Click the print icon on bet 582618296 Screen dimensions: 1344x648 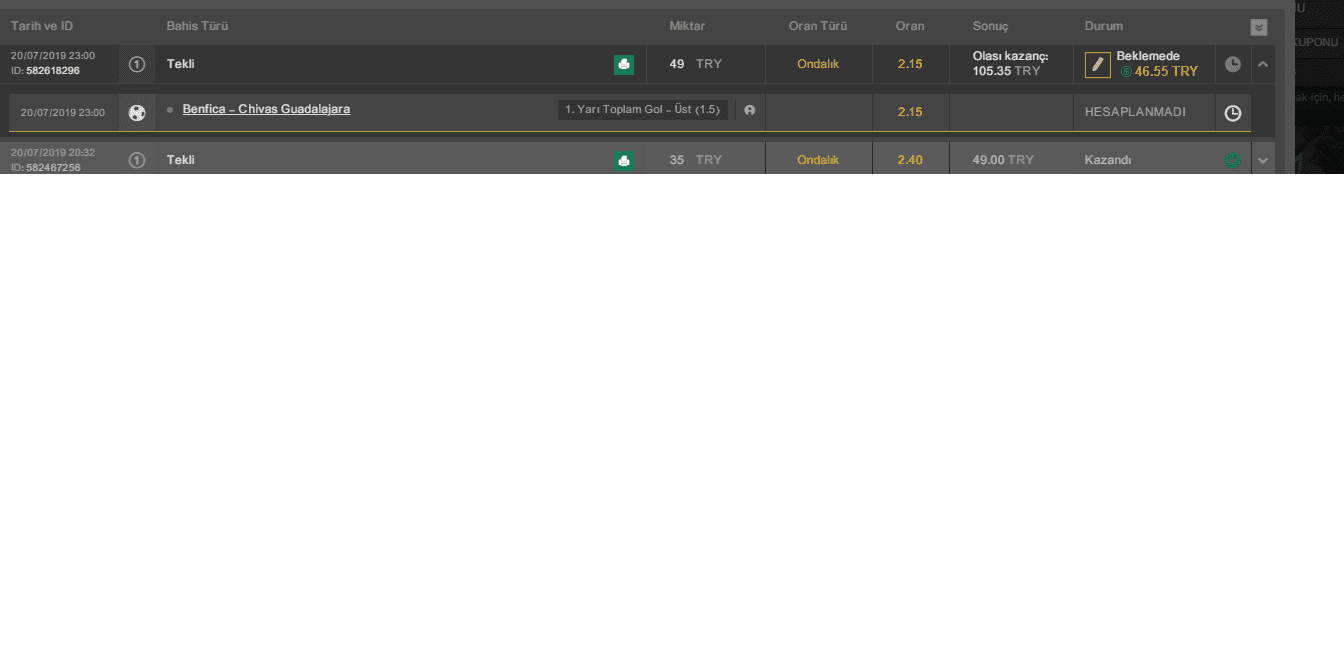(624, 65)
